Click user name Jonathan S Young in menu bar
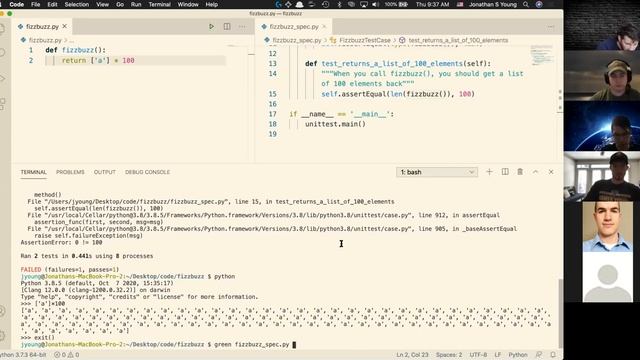The height and width of the screenshot is (360, 640). click(x=493, y=4)
